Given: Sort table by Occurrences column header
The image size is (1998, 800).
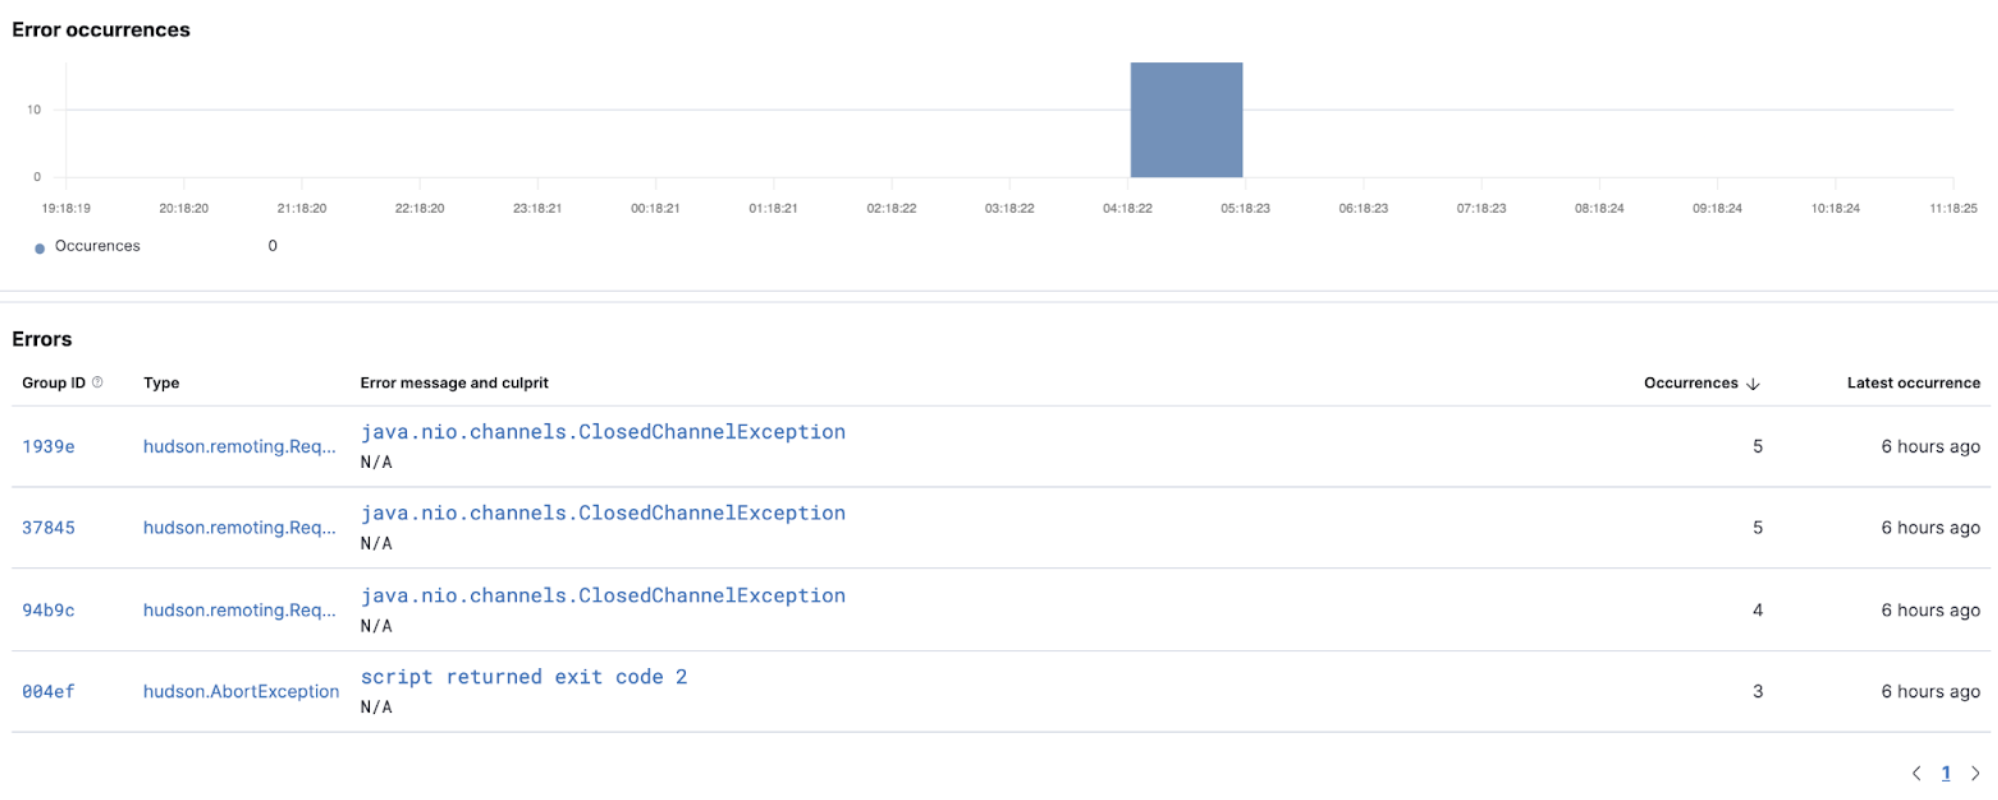Looking at the screenshot, I should click(x=1690, y=383).
